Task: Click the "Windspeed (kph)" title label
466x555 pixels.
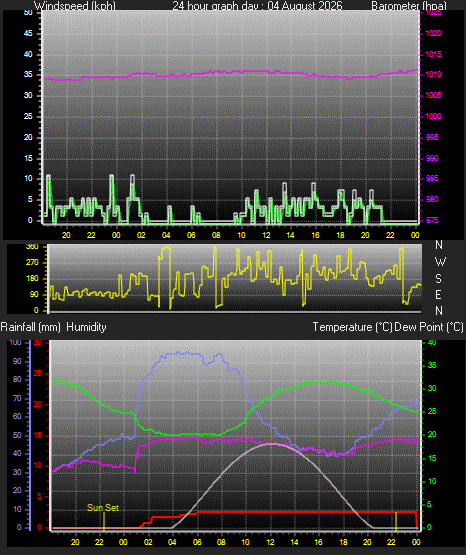Action: [x=75, y=6]
